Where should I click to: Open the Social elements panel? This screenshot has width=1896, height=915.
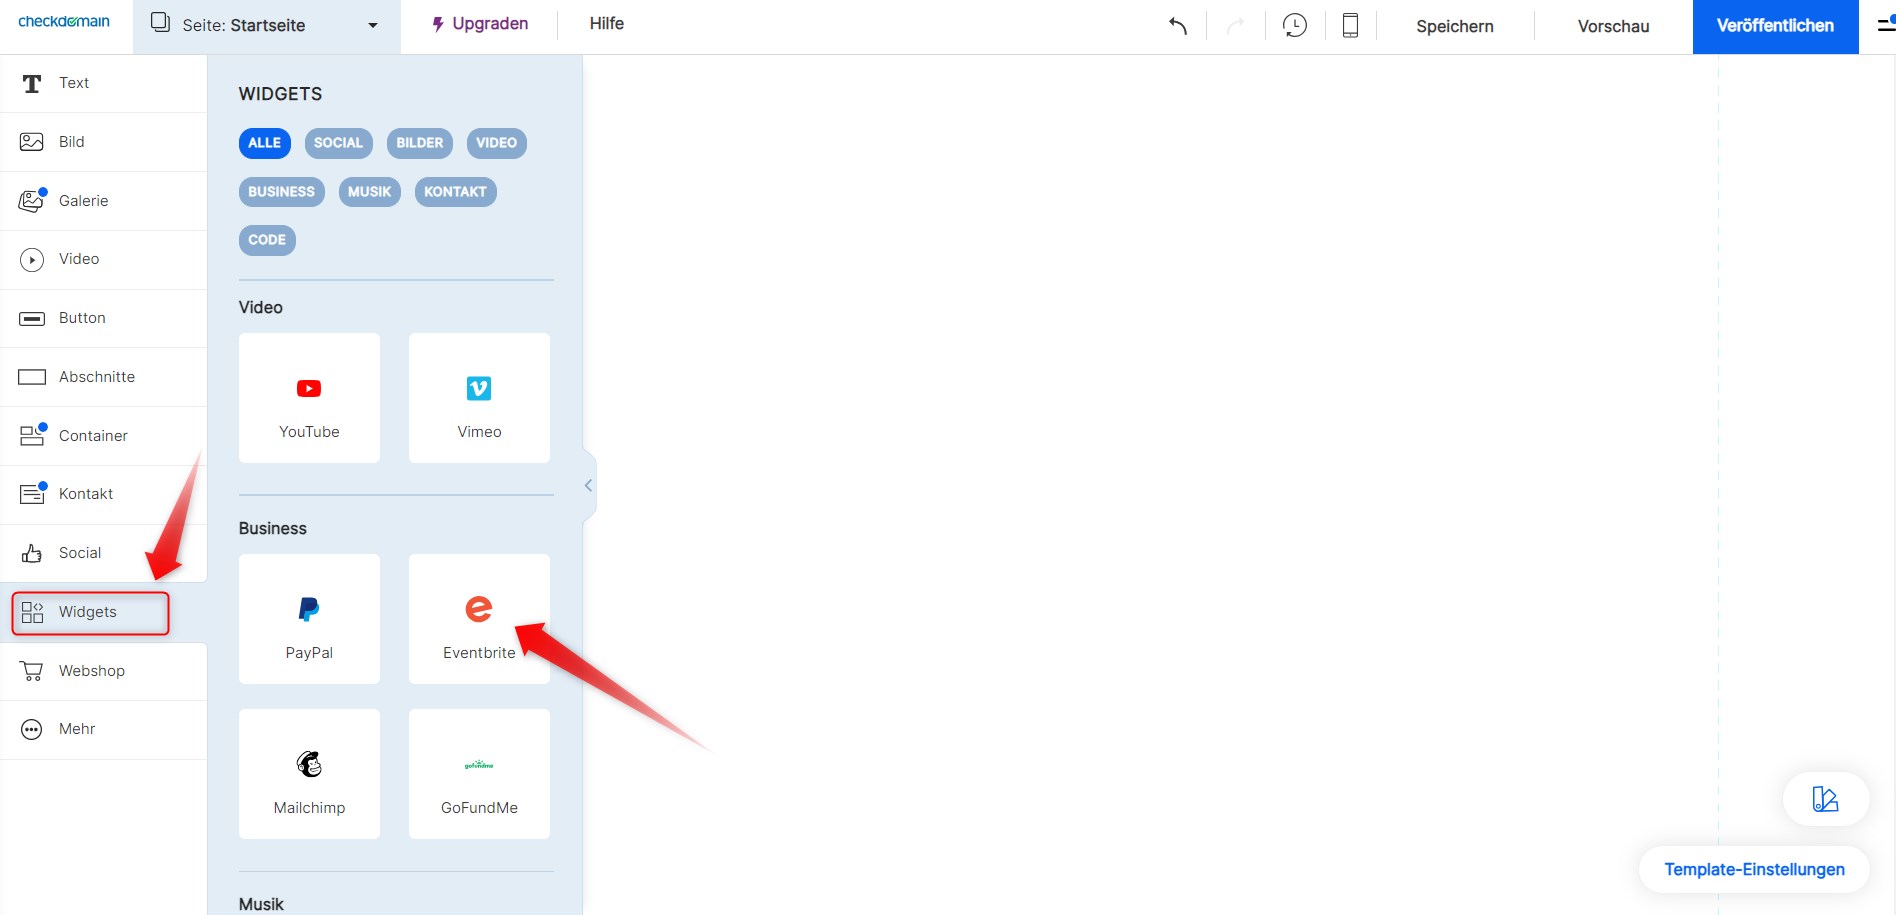(x=79, y=552)
